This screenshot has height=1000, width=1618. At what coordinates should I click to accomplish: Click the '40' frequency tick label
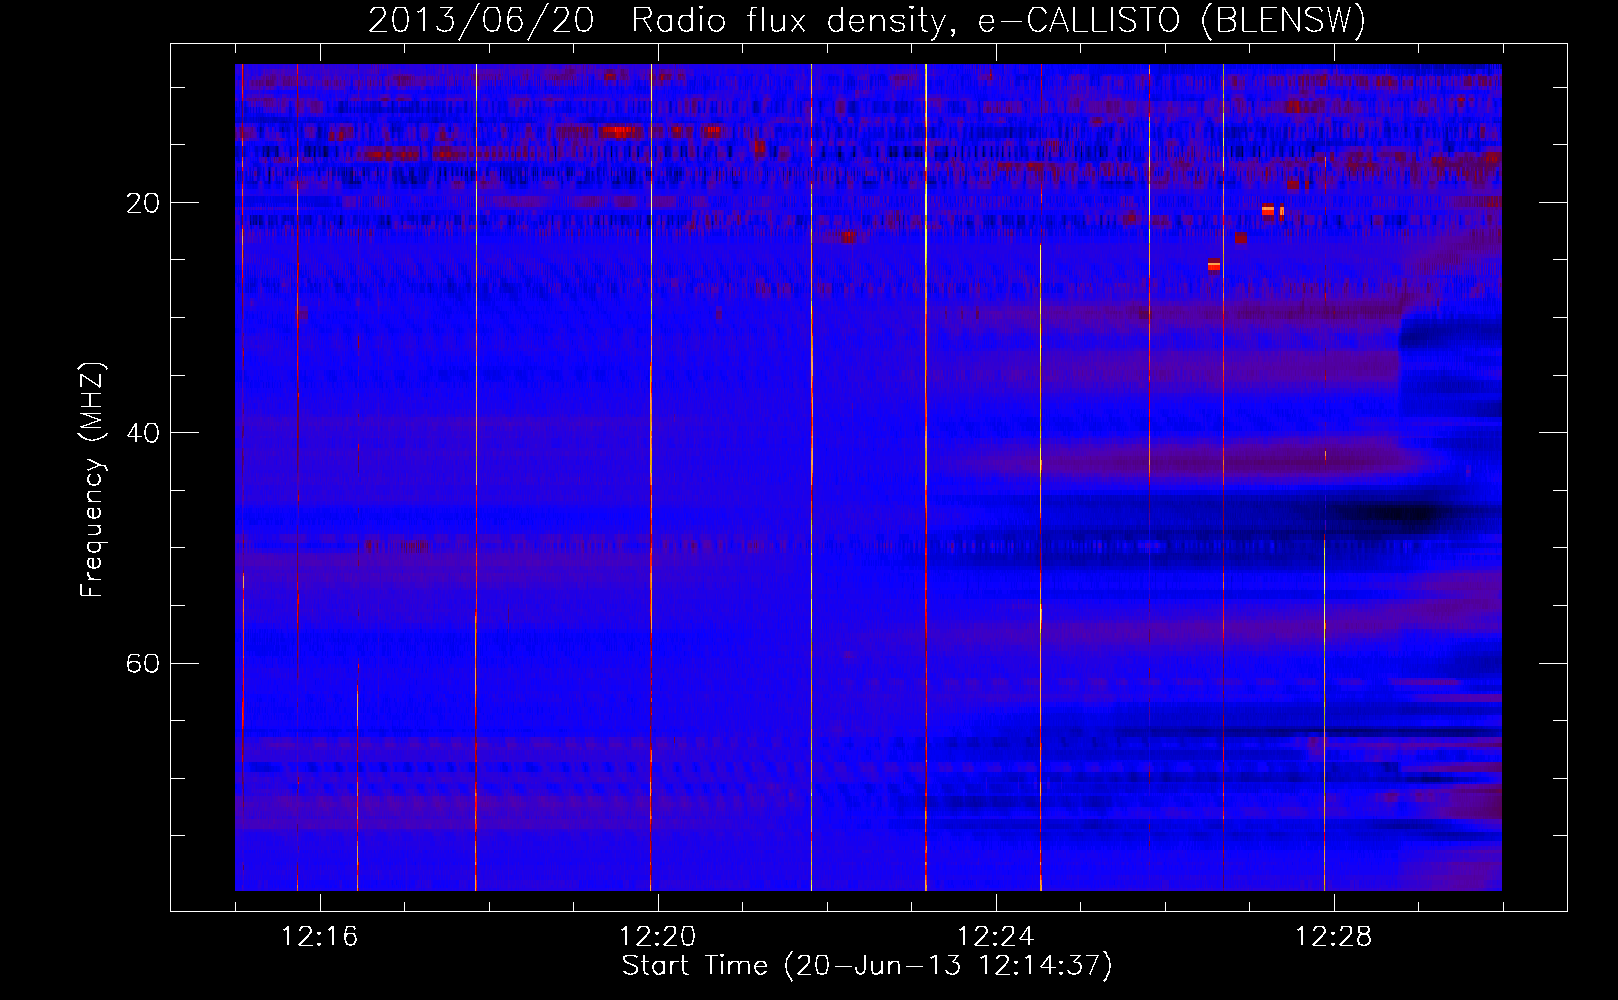tap(143, 433)
